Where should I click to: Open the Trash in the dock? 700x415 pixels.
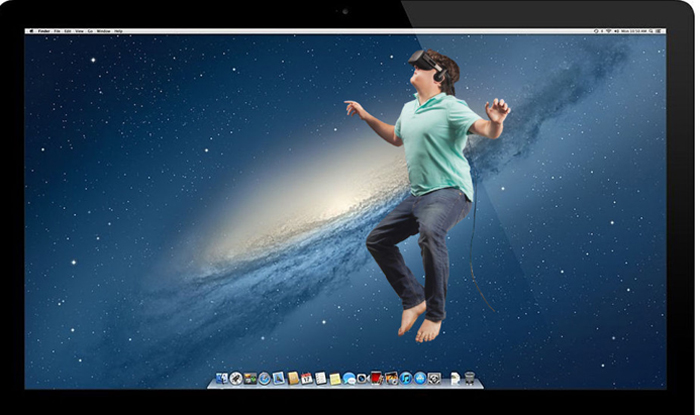[x=469, y=378]
